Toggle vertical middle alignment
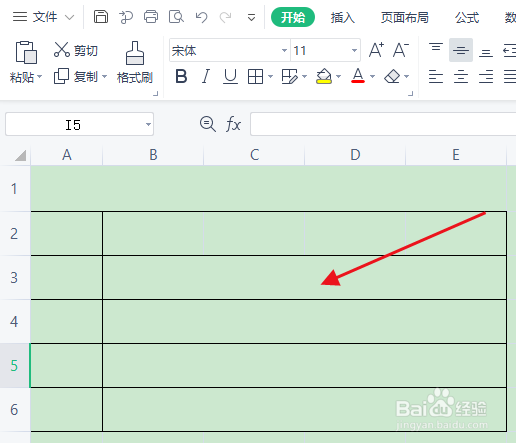 pyautogui.click(x=461, y=50)
